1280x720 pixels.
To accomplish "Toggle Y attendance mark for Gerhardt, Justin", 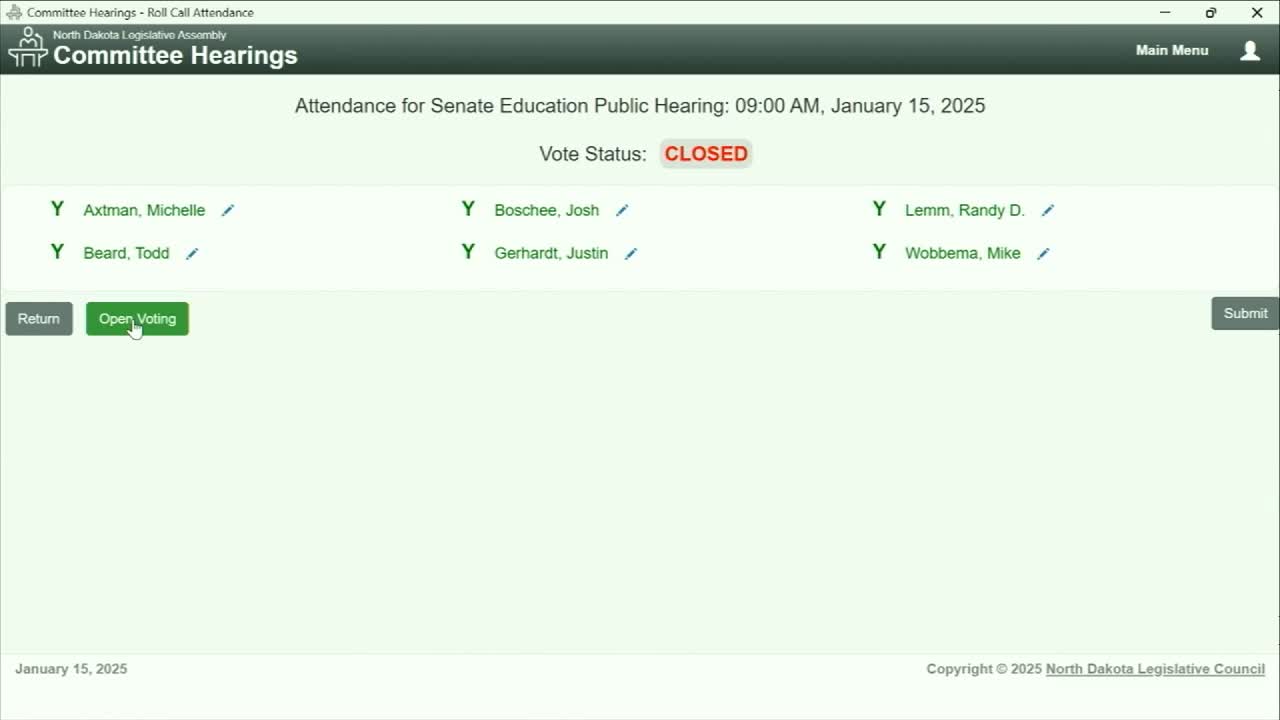I will click(468, 252).
